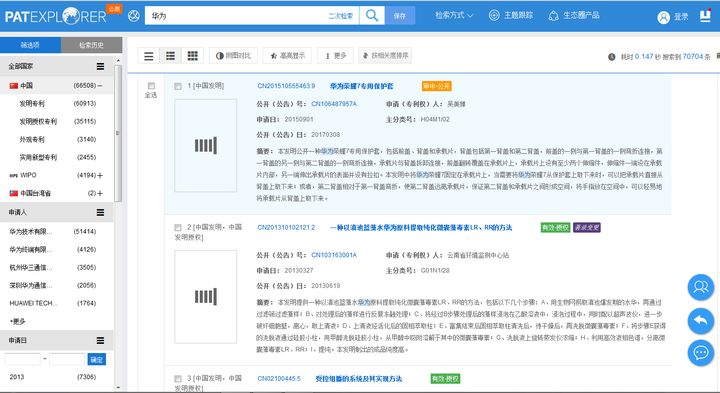Viewport: 720px width, 393px height.
Task: Toggle the 申请人 section menu icon
Action: (x=100, y=212)
